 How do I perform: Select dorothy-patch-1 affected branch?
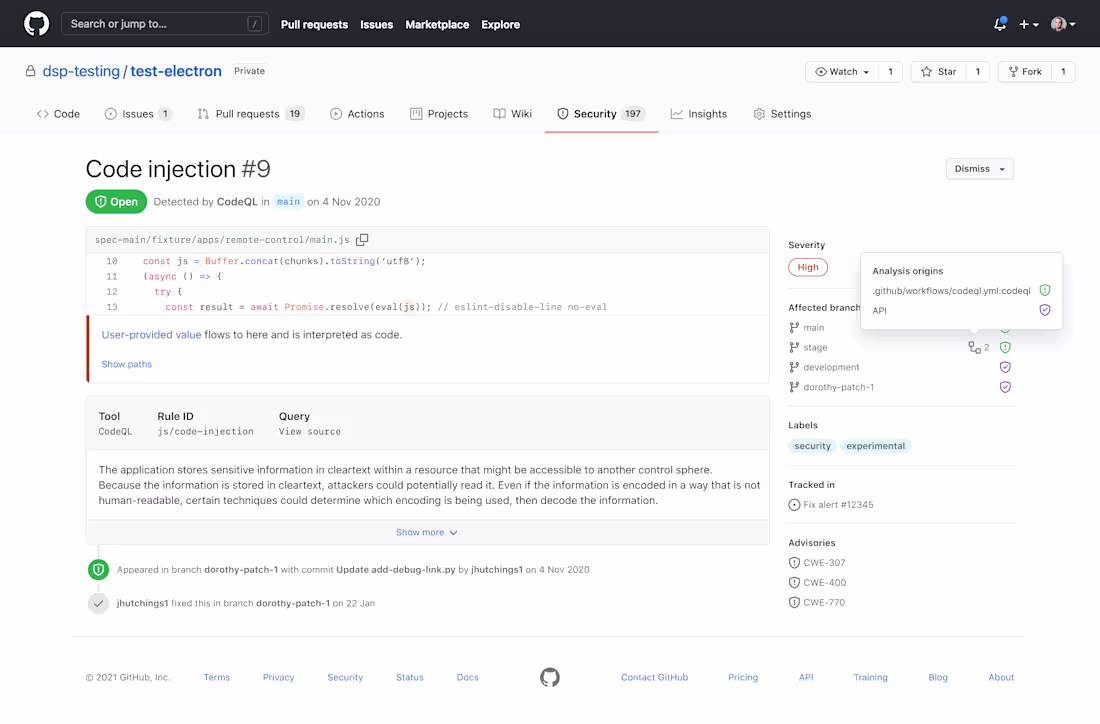click(x=831, y=387)
